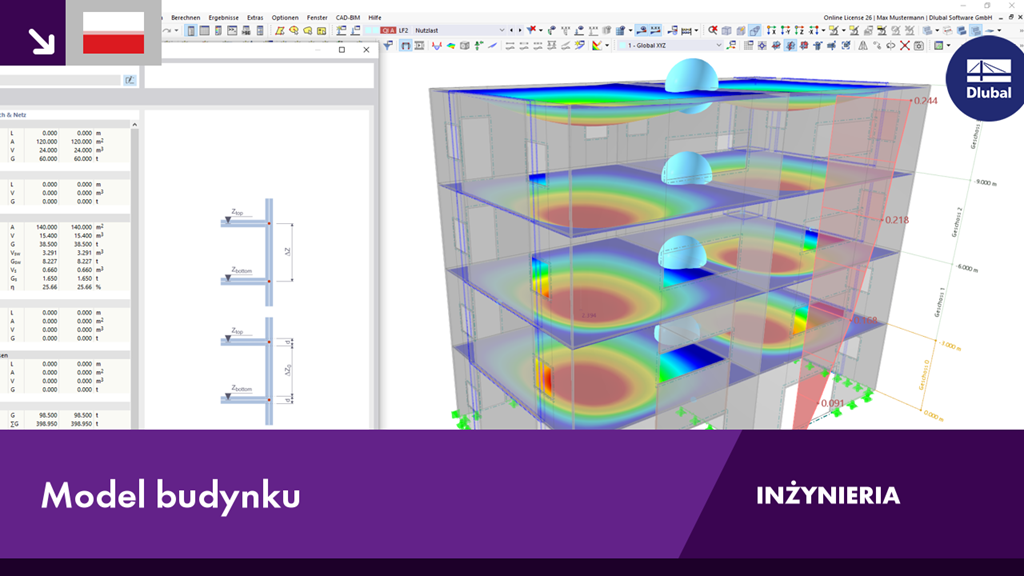Click the Global XYZ color swatch
Image resolution: width=1024 pixels, height=576 pixels.
click(x=622, y=45)
